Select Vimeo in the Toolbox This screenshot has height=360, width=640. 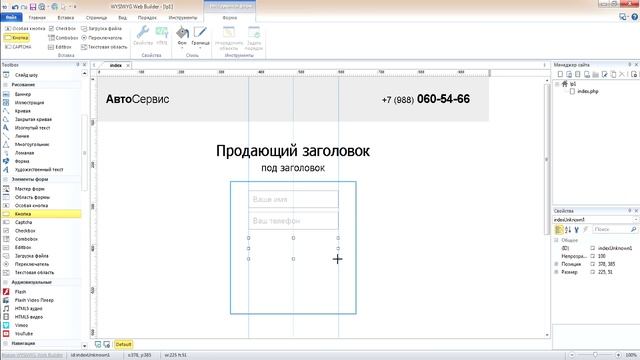pos(21,325)
